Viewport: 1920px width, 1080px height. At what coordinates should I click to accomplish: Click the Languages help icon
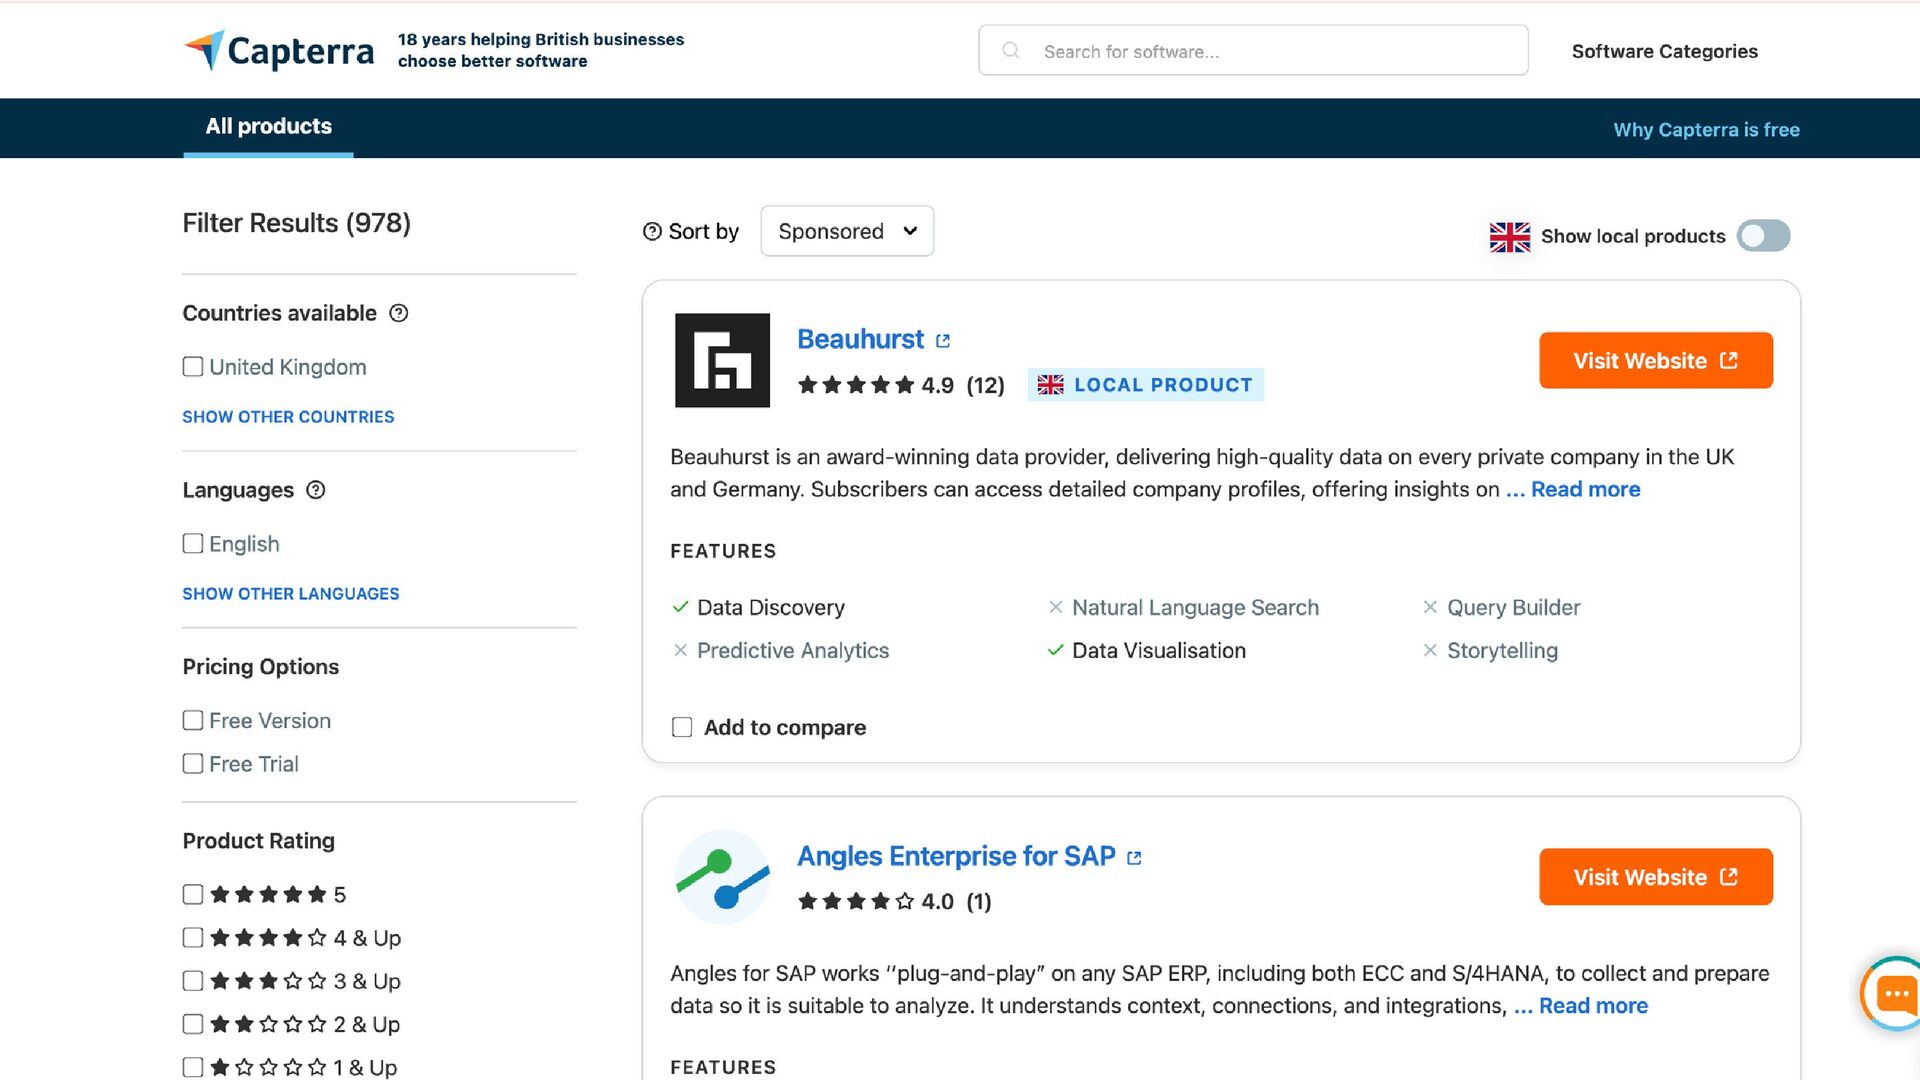coord(316,490)
